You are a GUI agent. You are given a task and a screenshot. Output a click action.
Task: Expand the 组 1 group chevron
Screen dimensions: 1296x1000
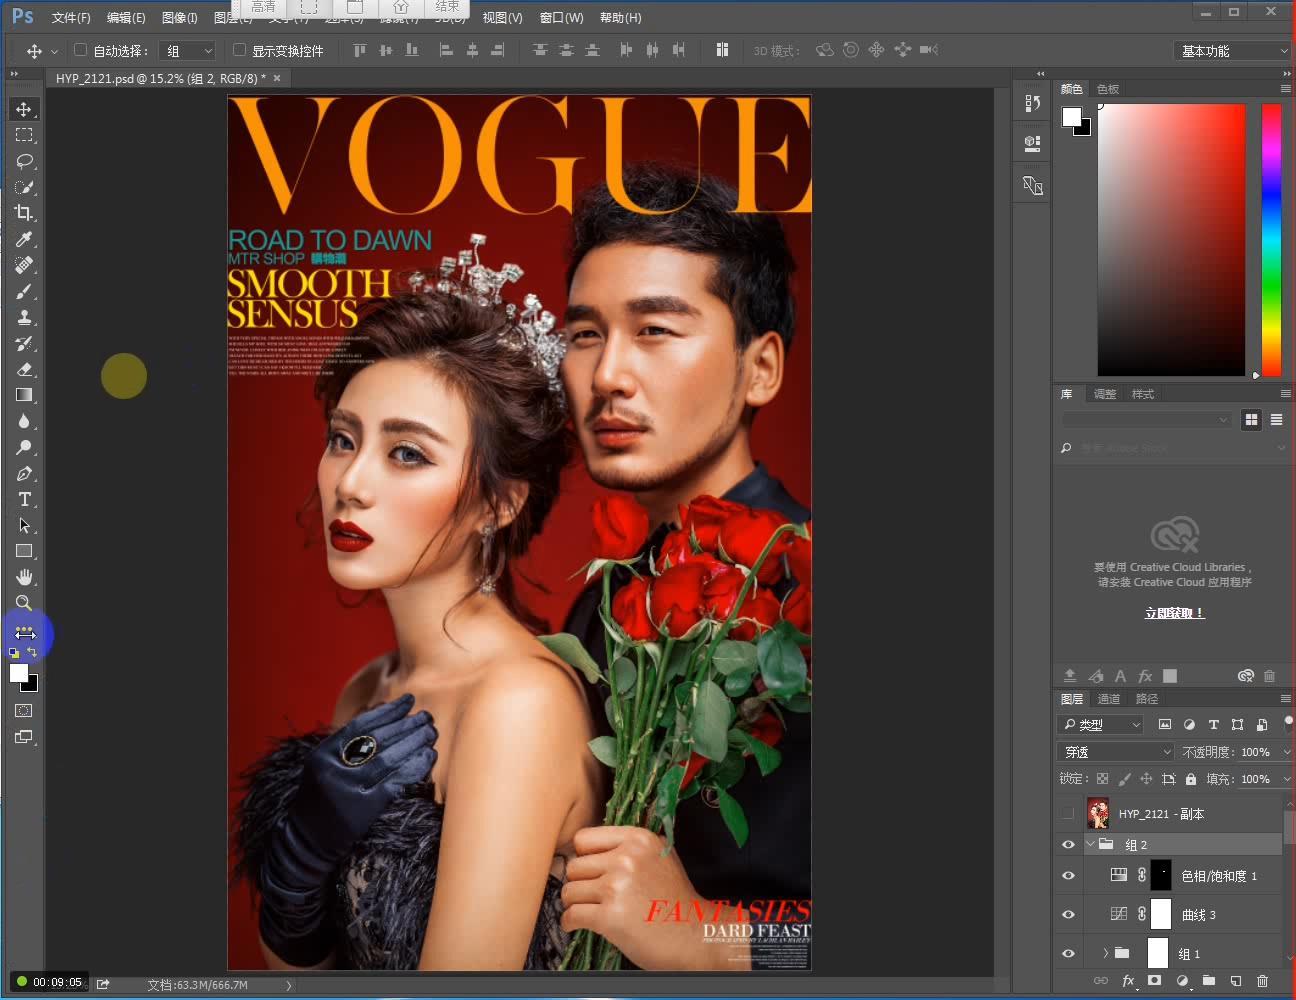click(x=1106, y=953)
